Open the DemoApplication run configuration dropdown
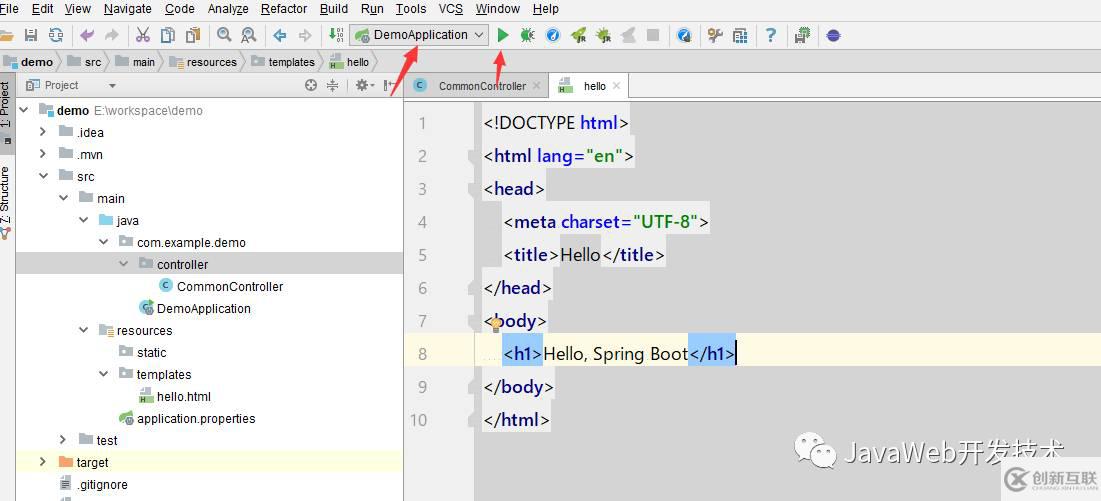Viewport: 1101px width, 501px height. 419,35
